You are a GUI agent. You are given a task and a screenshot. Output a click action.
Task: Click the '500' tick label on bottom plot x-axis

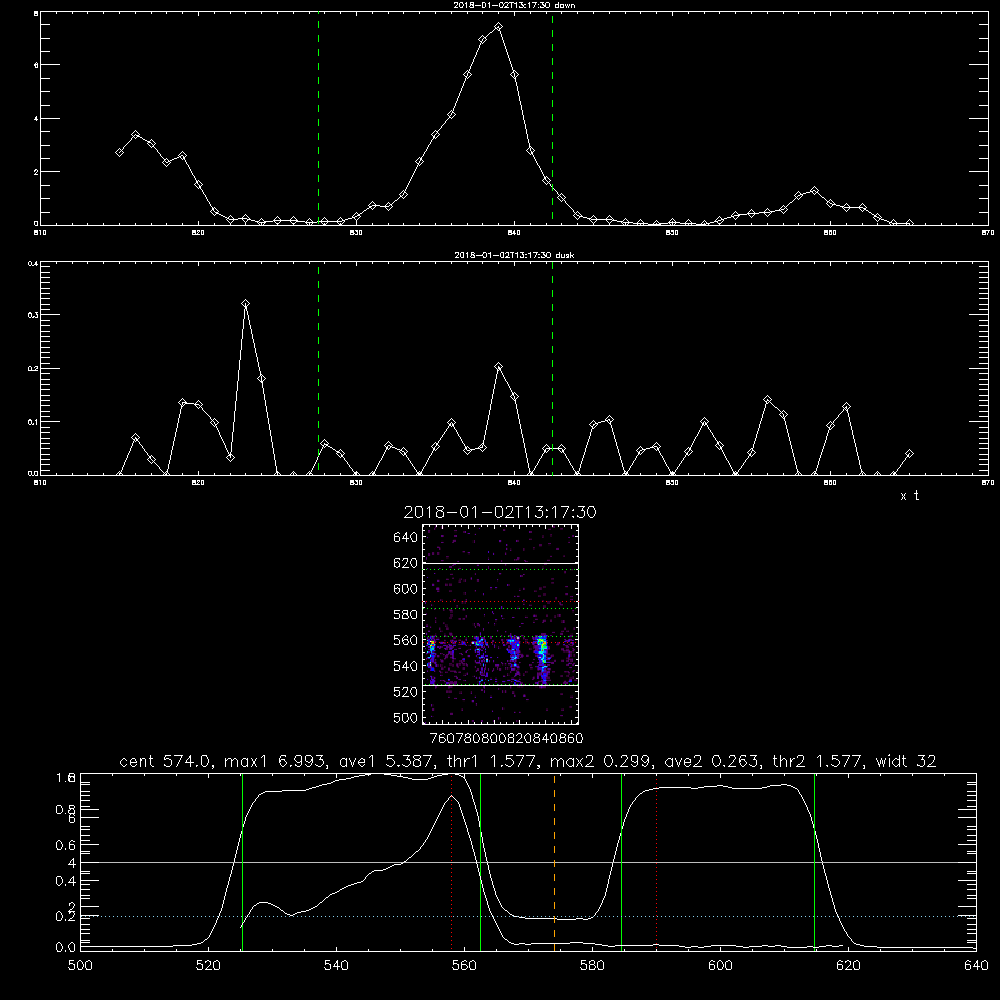(80, 966)
